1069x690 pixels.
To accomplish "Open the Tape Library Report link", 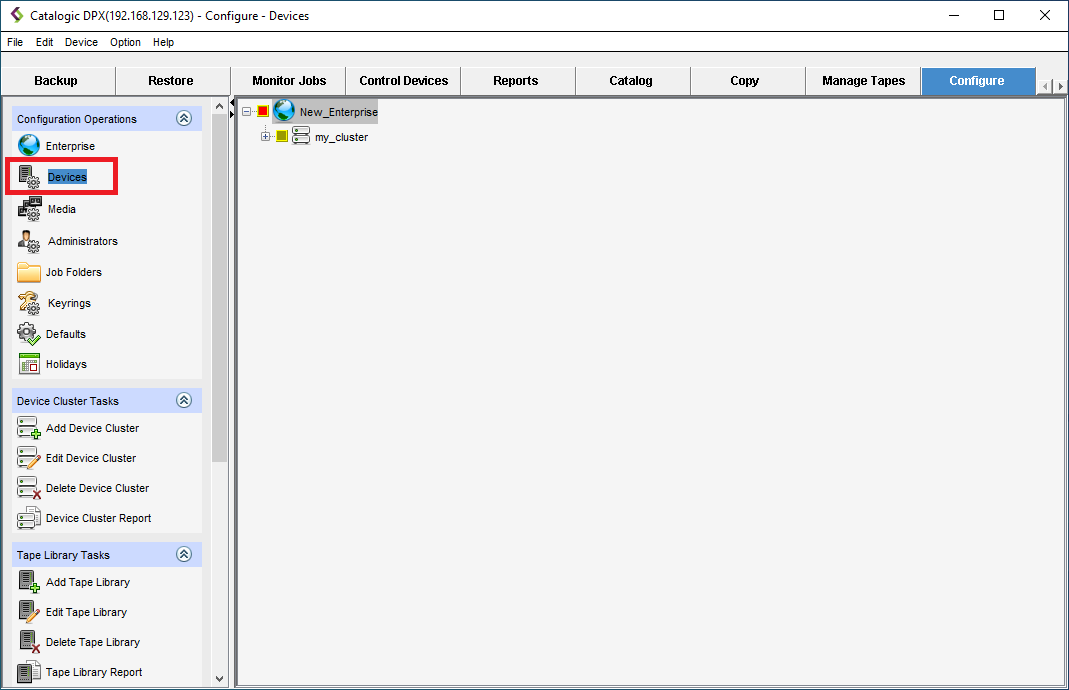I will (x=94, y=672).
